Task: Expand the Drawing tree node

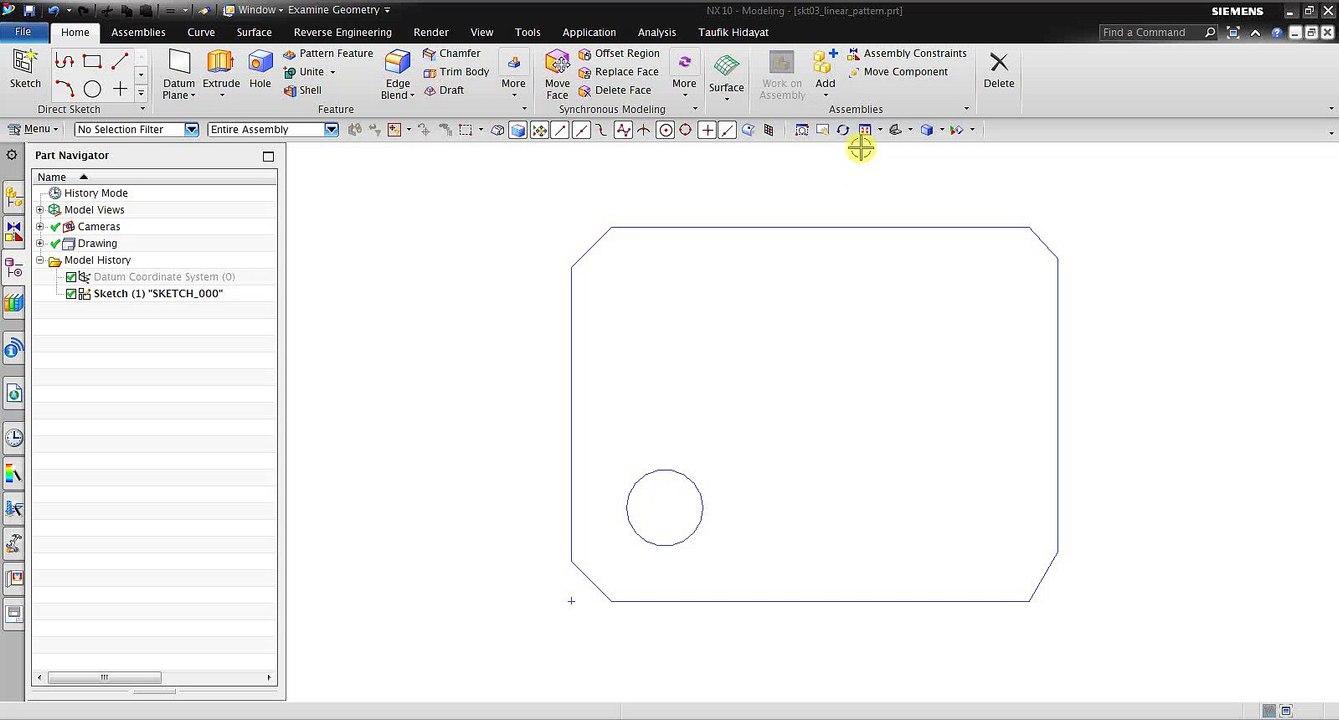Action: tap(40, 244)
